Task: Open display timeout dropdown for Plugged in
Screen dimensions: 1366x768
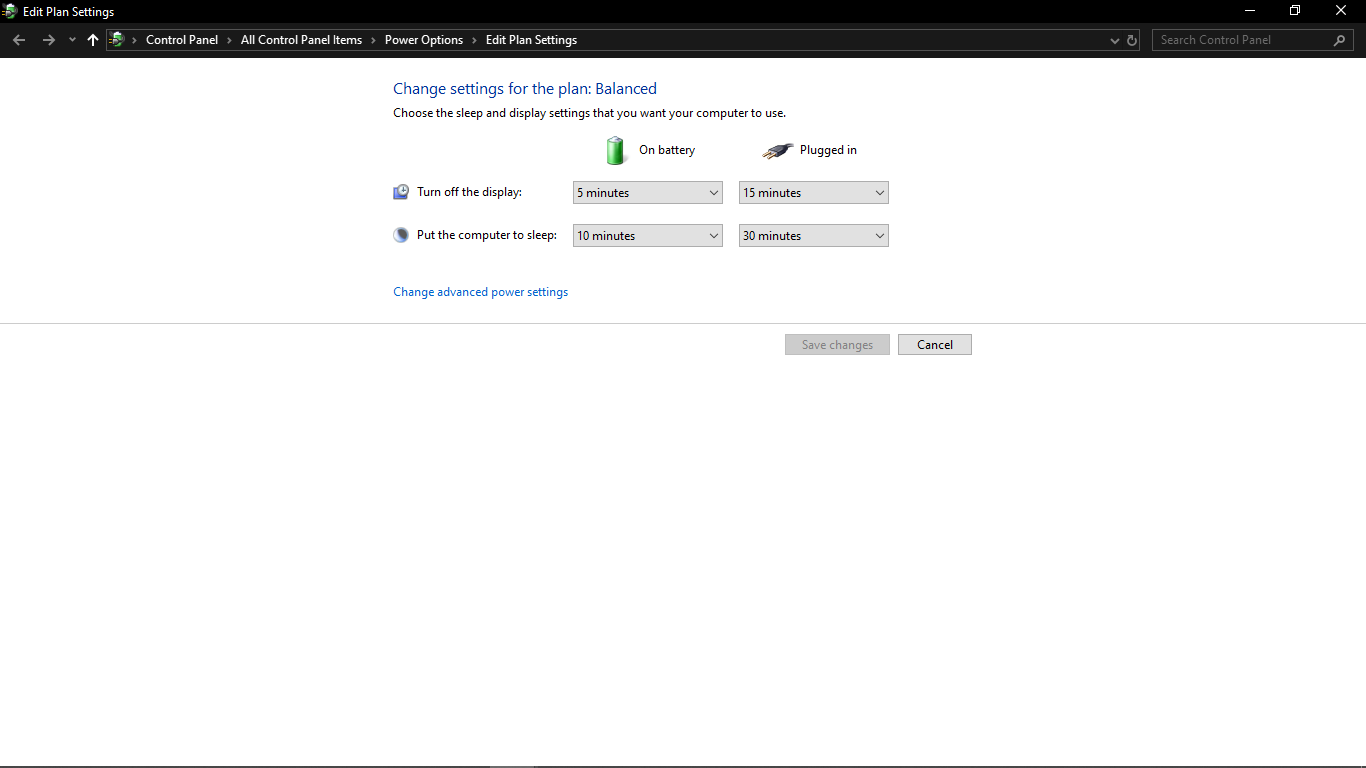Action: [813, 193]
